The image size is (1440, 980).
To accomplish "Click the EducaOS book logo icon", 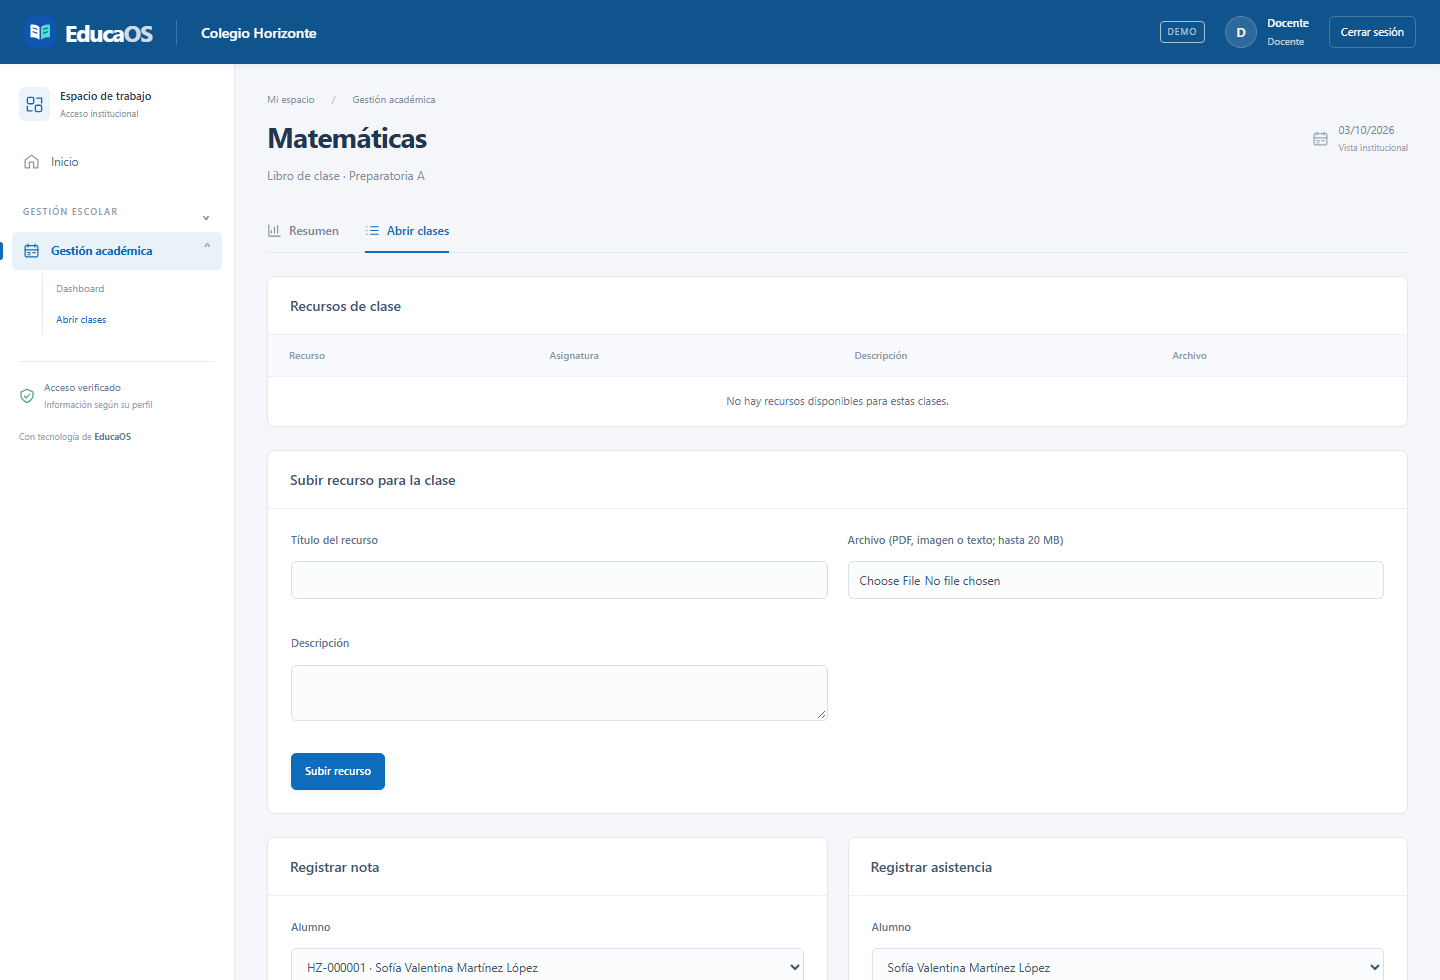I will point(40,32).
